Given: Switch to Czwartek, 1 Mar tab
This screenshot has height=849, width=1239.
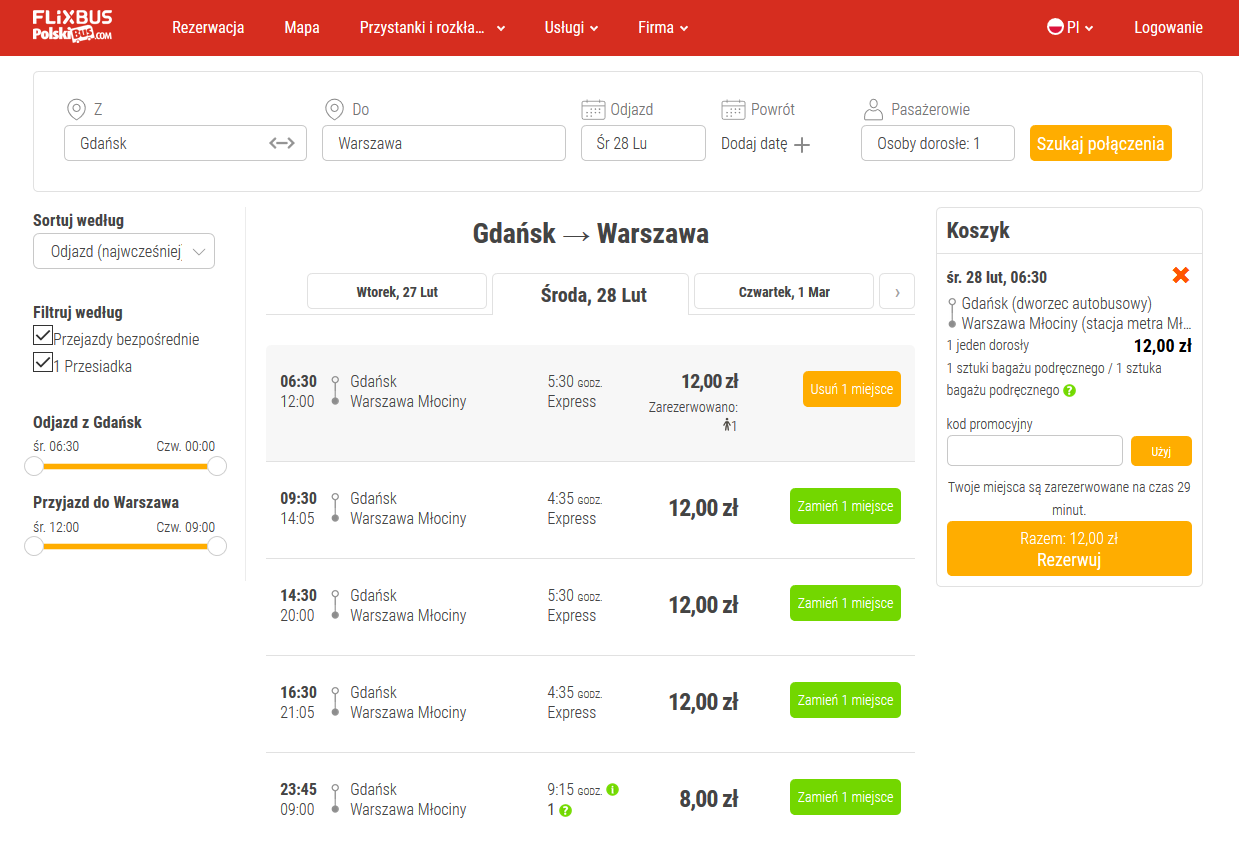Looking at the screenshot, I should pos(784,292).
